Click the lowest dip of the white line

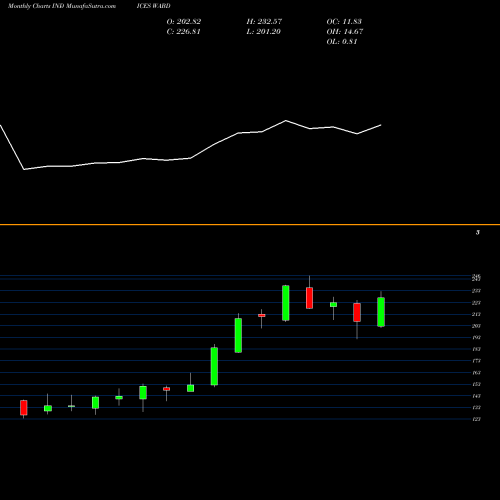pyautogui.click(x=24, y=169)
